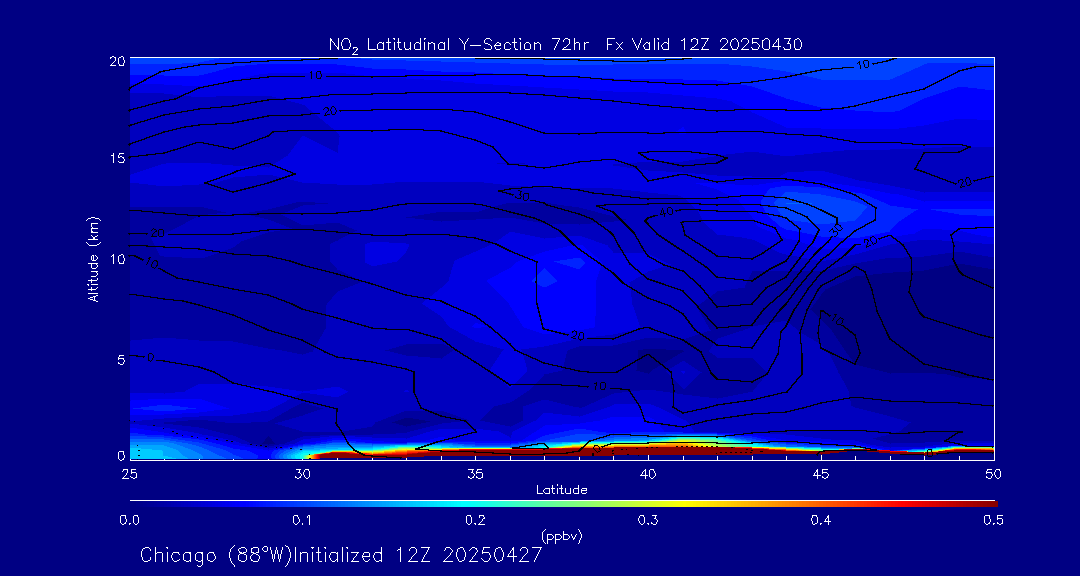Click the contour label "40" inside the plot
This screenshot has height=576, width=1080.
click(x=666, y=212)
